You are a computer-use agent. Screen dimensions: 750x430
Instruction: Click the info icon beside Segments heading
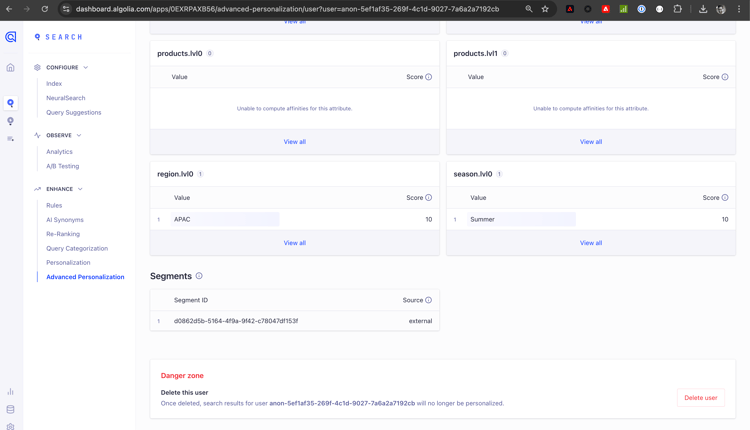click(199, 276)
